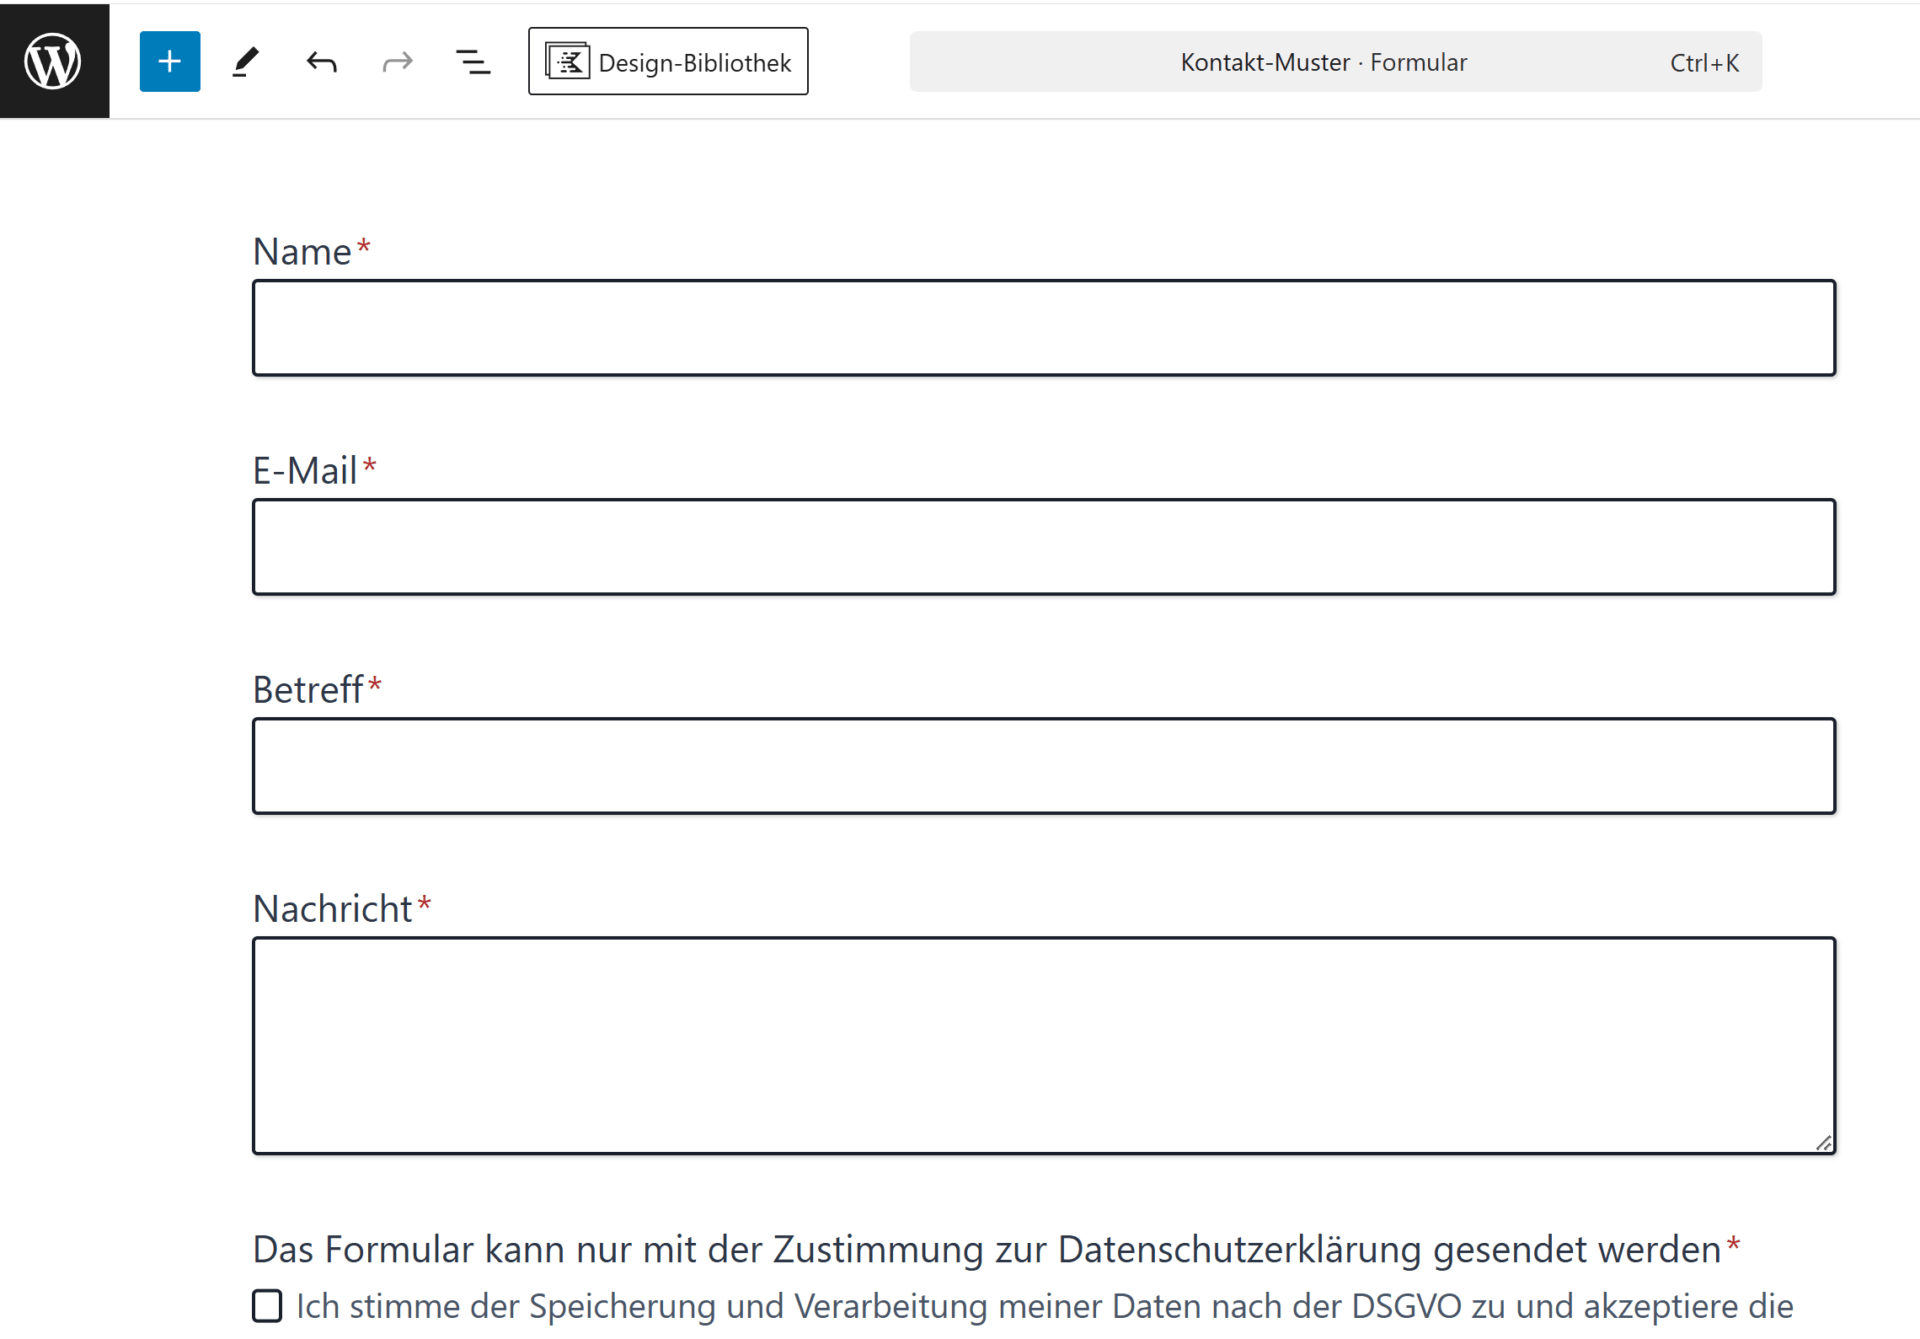Click the WordPress logo icon
The image size is (1920, 1339).
point(54,61)
